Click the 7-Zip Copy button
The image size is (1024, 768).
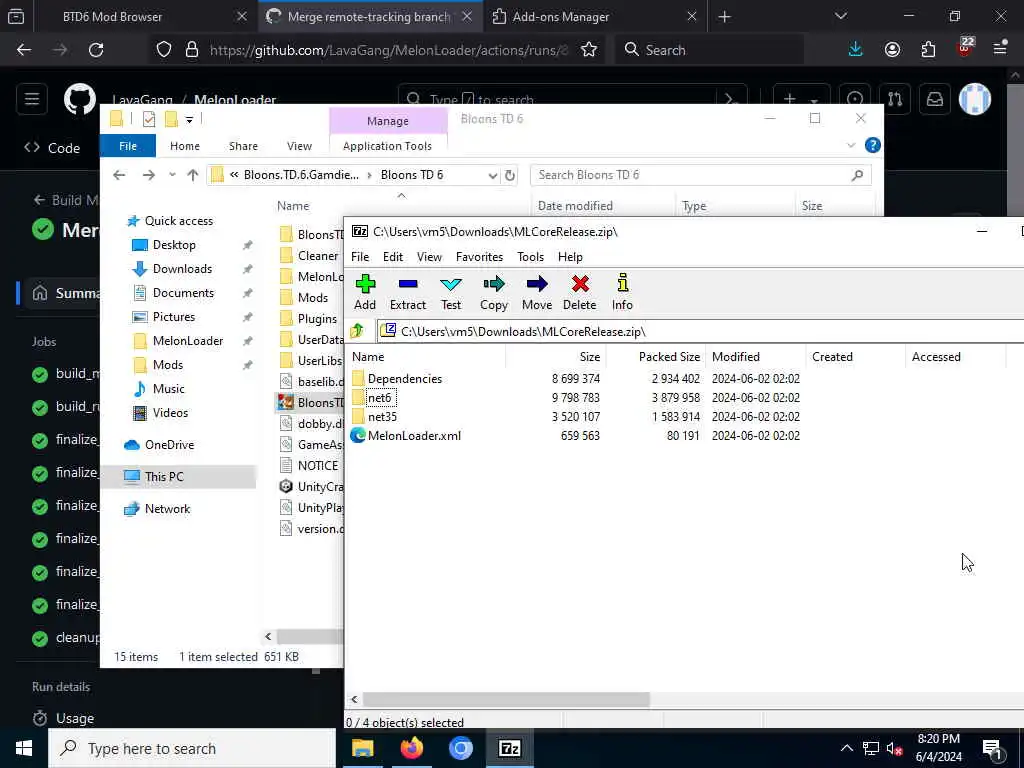pos(494,292)
